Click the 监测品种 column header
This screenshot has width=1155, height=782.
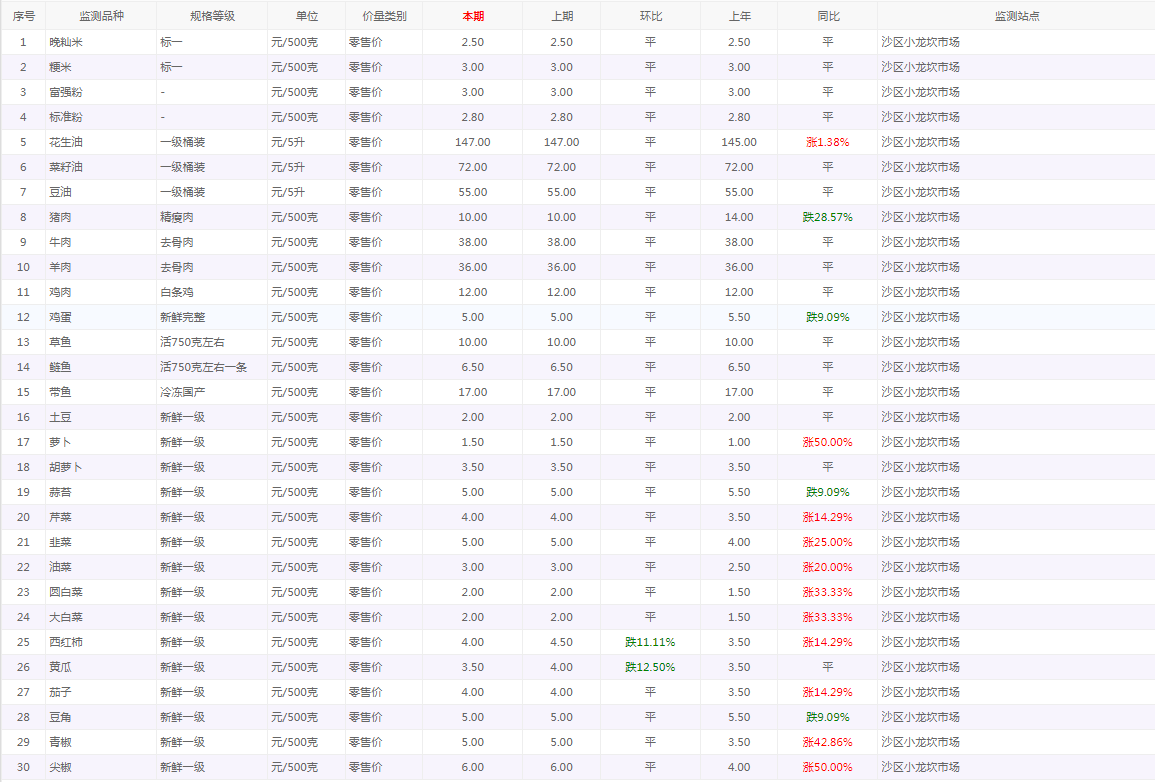point(101,16)
